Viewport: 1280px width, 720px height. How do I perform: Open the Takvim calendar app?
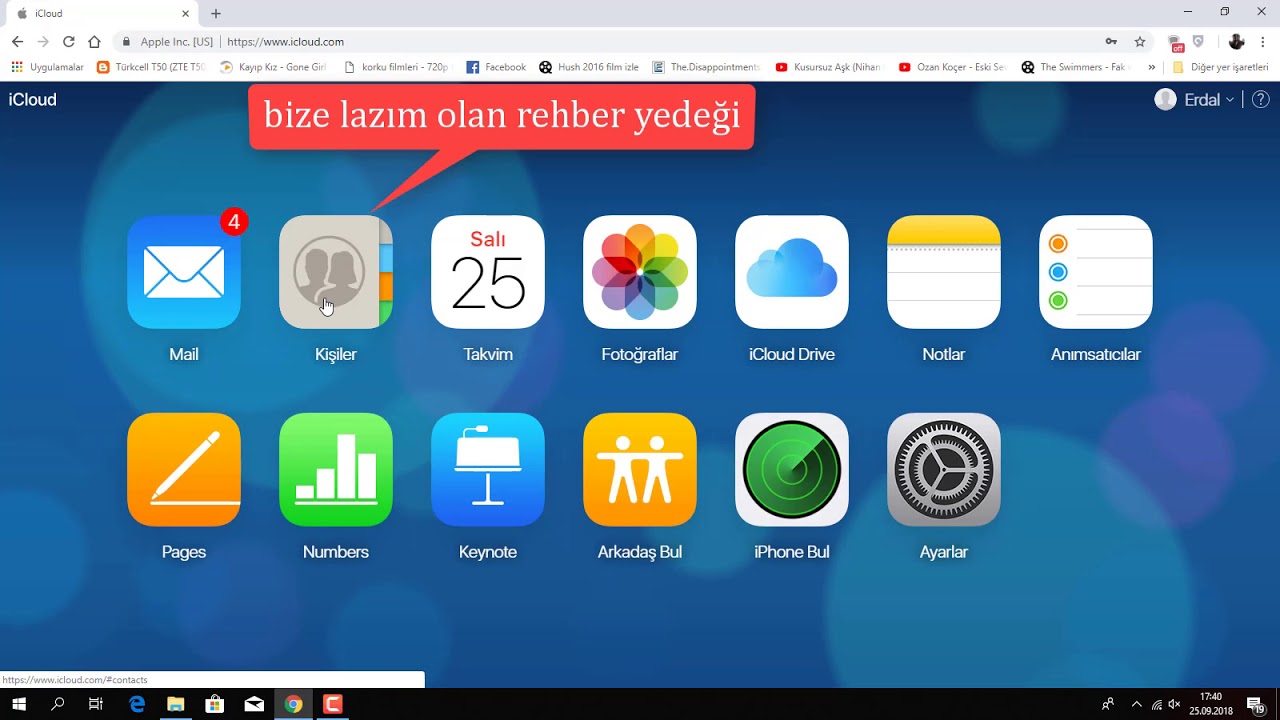click(x=488, y=272)
